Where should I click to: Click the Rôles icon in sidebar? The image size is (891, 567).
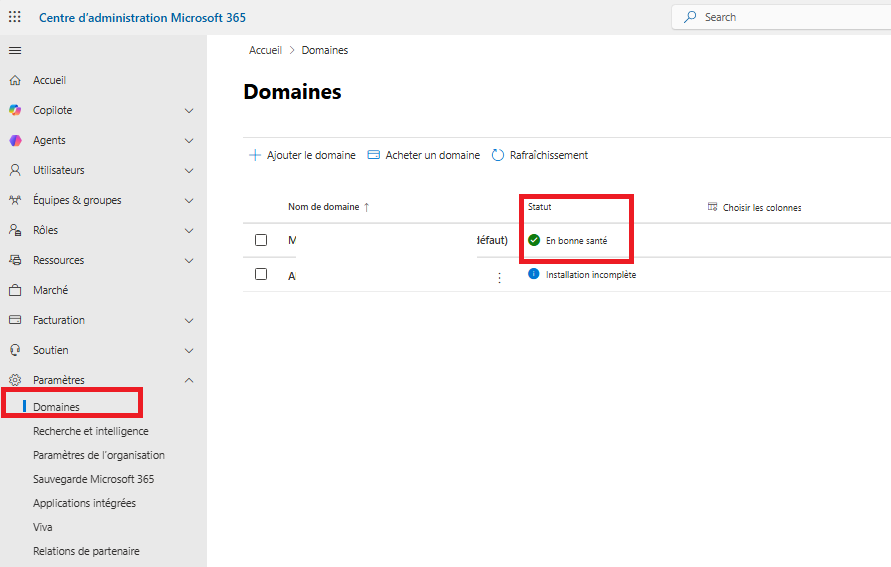pos(15,230)
